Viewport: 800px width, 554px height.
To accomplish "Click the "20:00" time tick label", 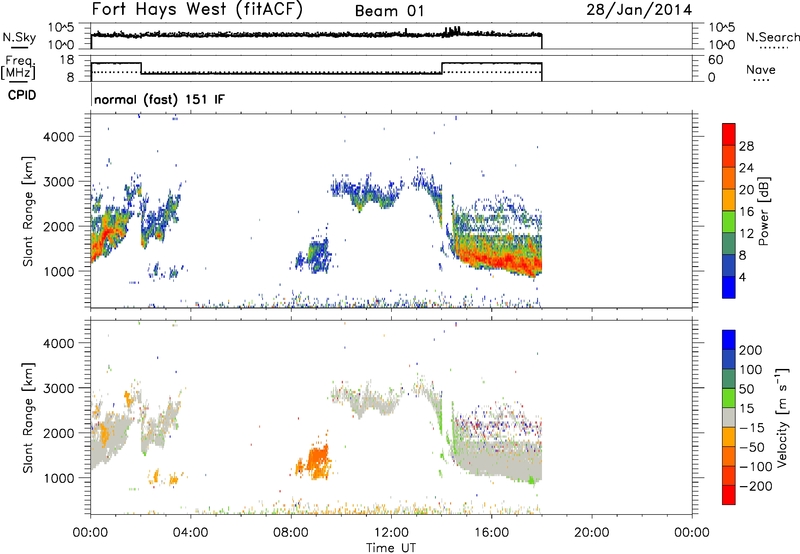I will pos(591,533).
